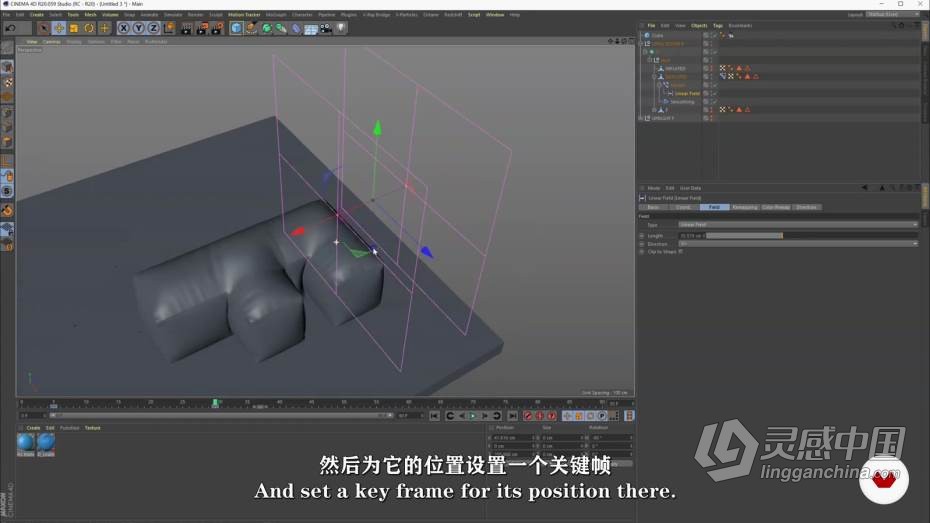930x523 pixels.
Task: Open Material Manager Texture menu
Action: 93,428
